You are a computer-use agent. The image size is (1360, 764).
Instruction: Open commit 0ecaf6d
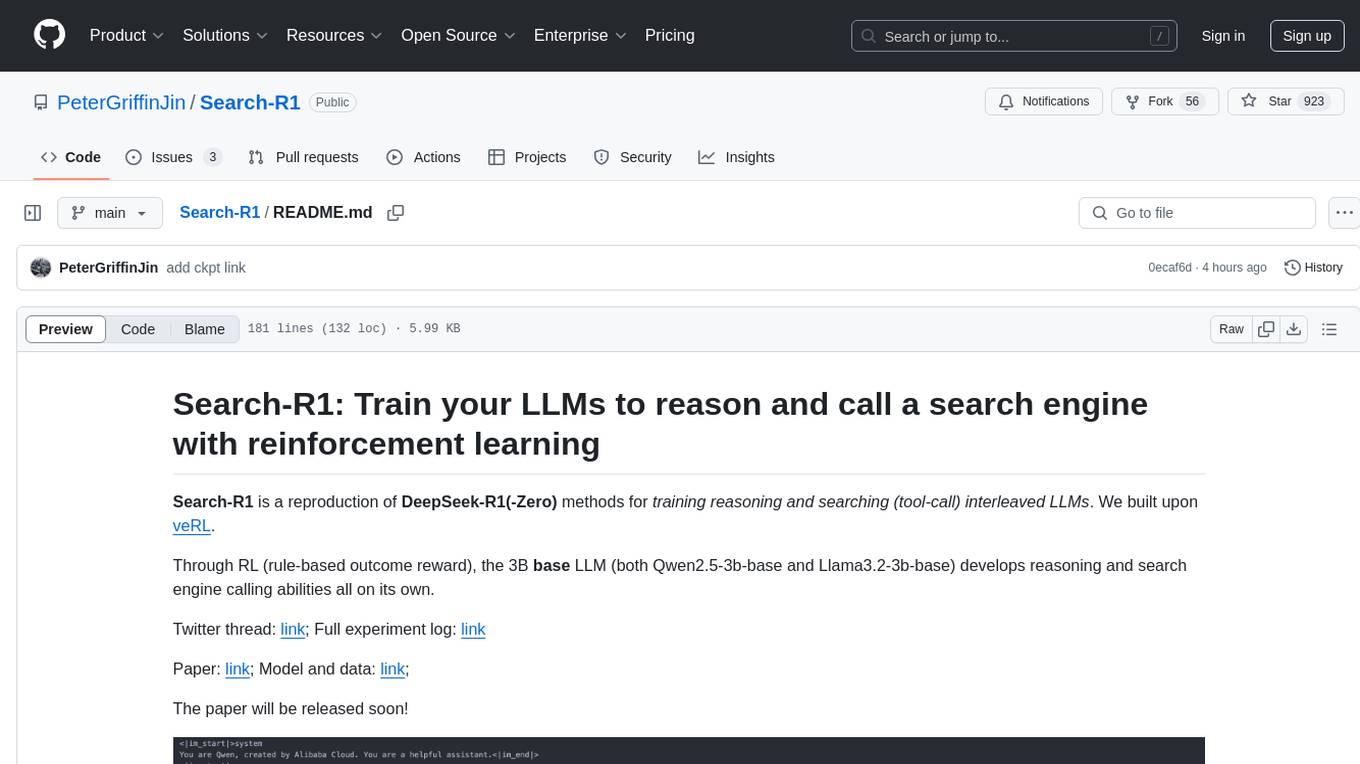pos(1170,268)
